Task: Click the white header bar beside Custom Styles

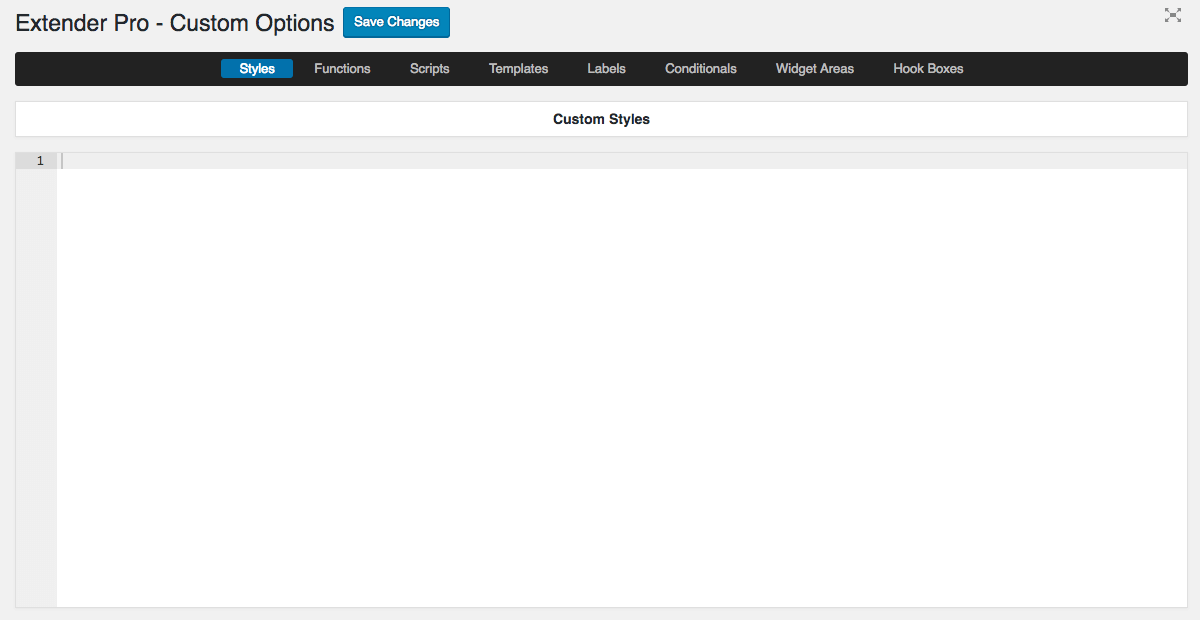Action: 300,119
